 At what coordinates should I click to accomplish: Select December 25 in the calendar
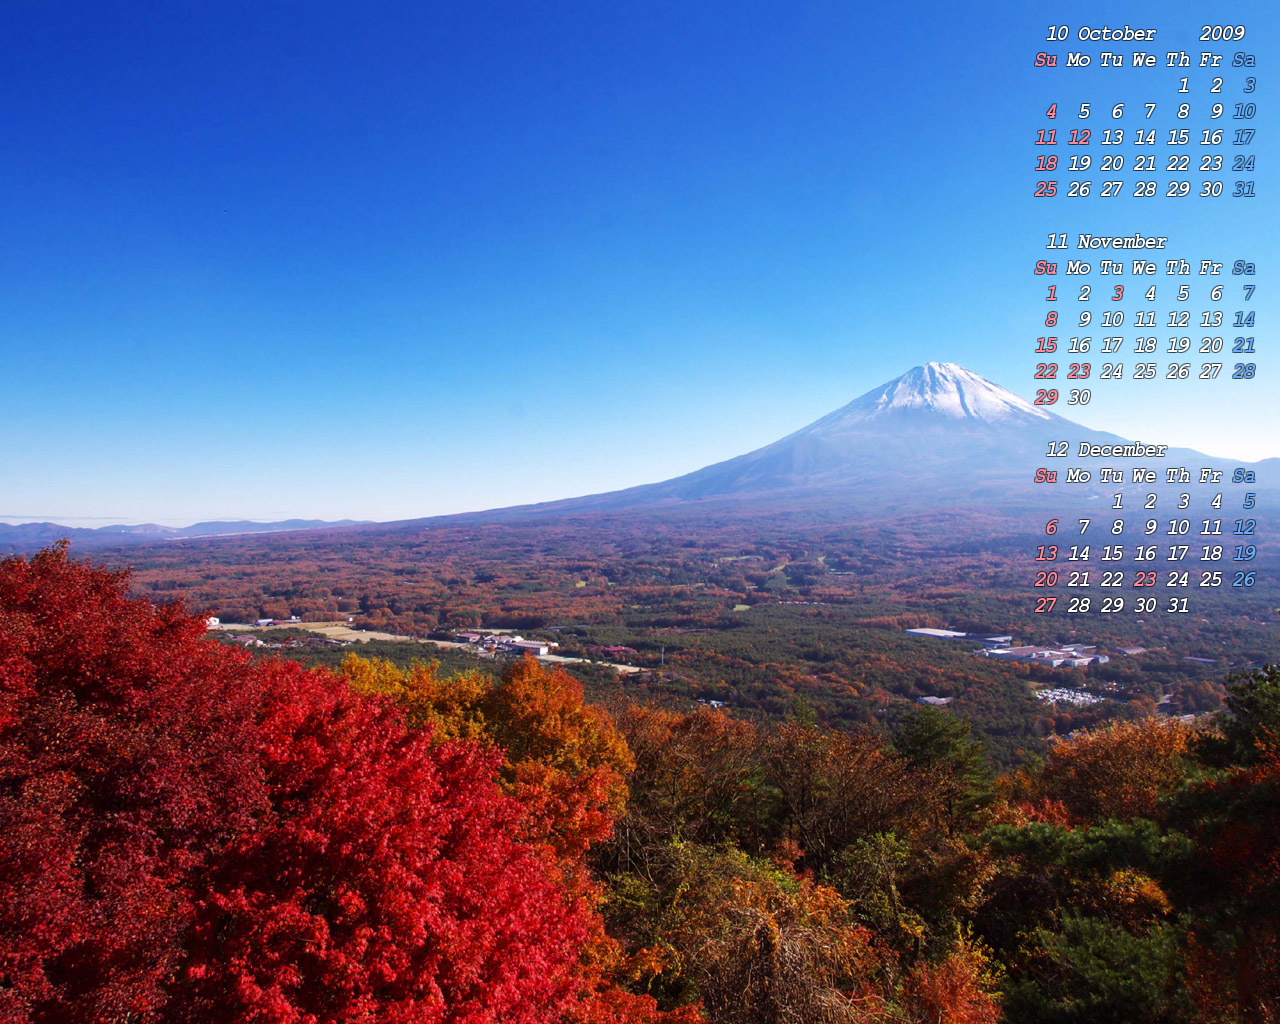pos(1211,580)
